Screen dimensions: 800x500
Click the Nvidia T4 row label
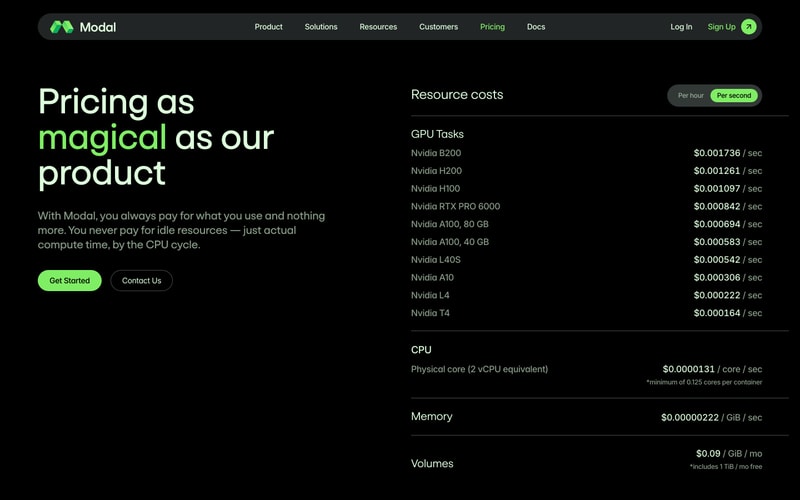tap(430, 313)
